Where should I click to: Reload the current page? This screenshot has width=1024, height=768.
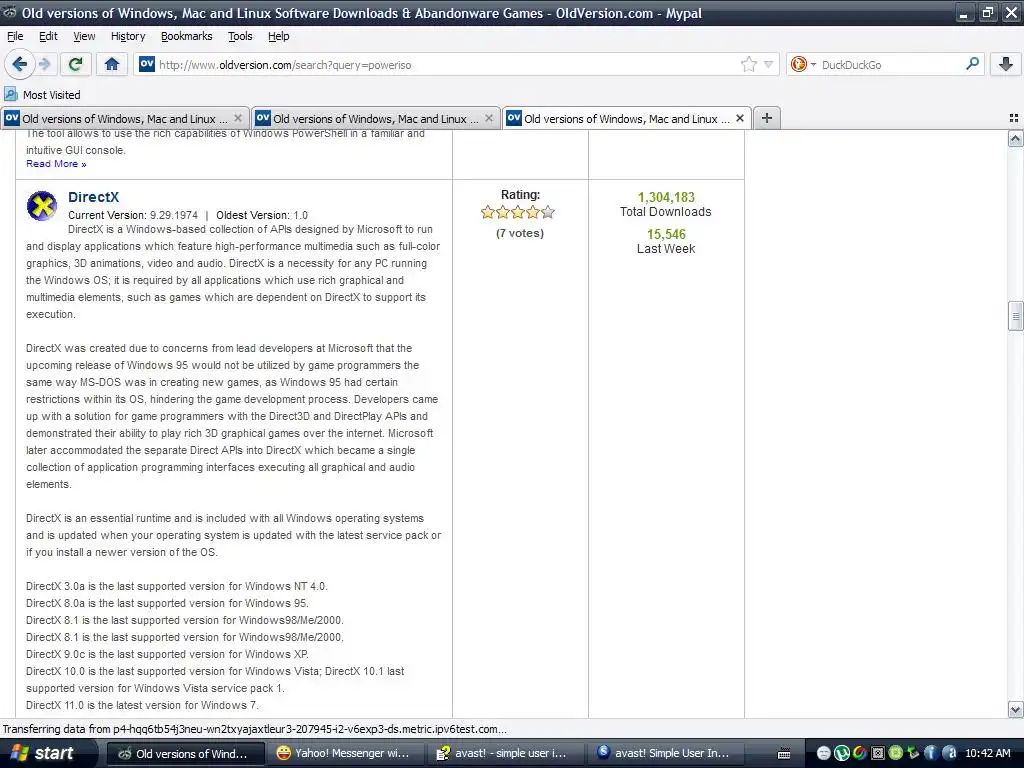pyautogui.click(x=75, y=64)
